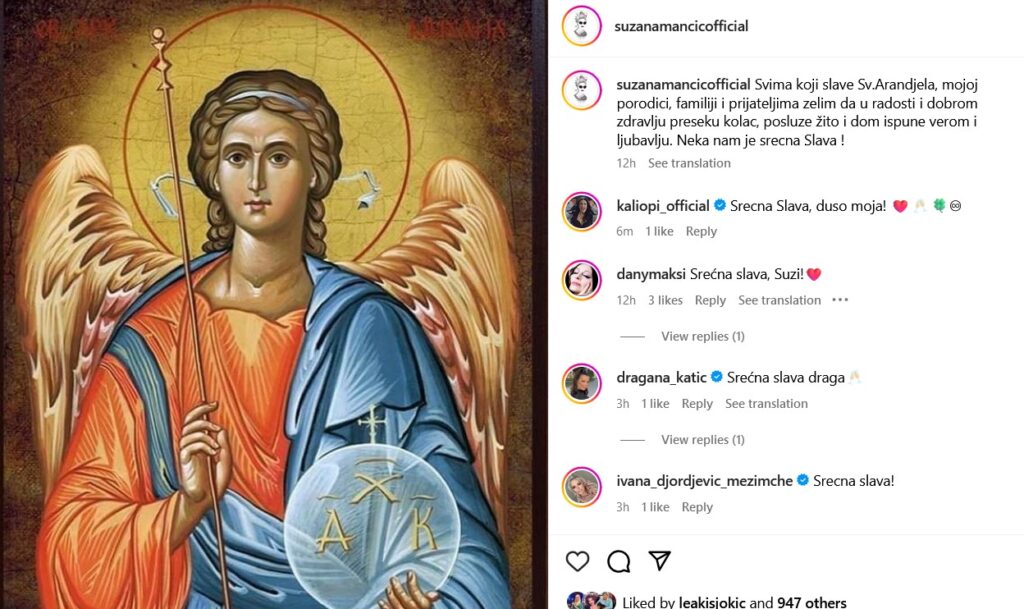The width and height of the screenshot is (1024, 609).
Task: Open suzanamancicofficial username in header
Action: point(681,26)
